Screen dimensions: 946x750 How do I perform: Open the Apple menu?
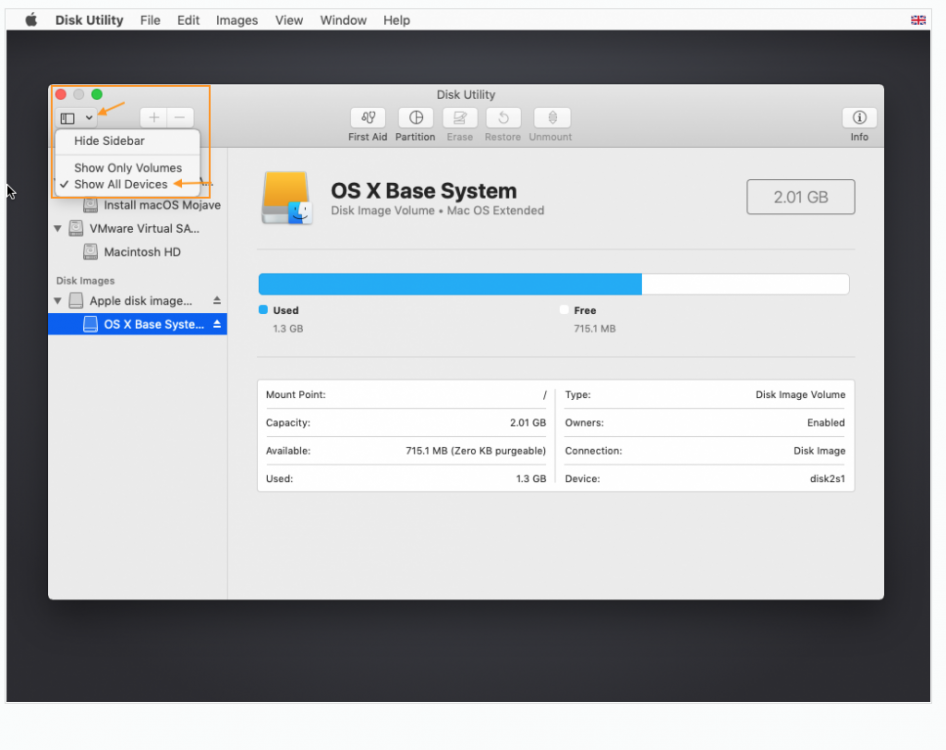pyautogui.click(x=31, y=20)
